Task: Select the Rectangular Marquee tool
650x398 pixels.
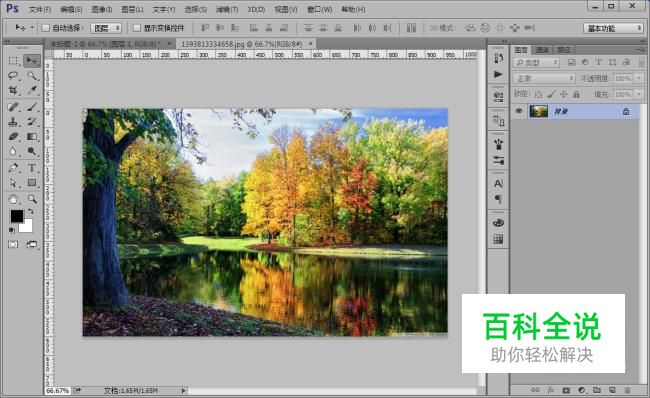Action: (13, 61)
